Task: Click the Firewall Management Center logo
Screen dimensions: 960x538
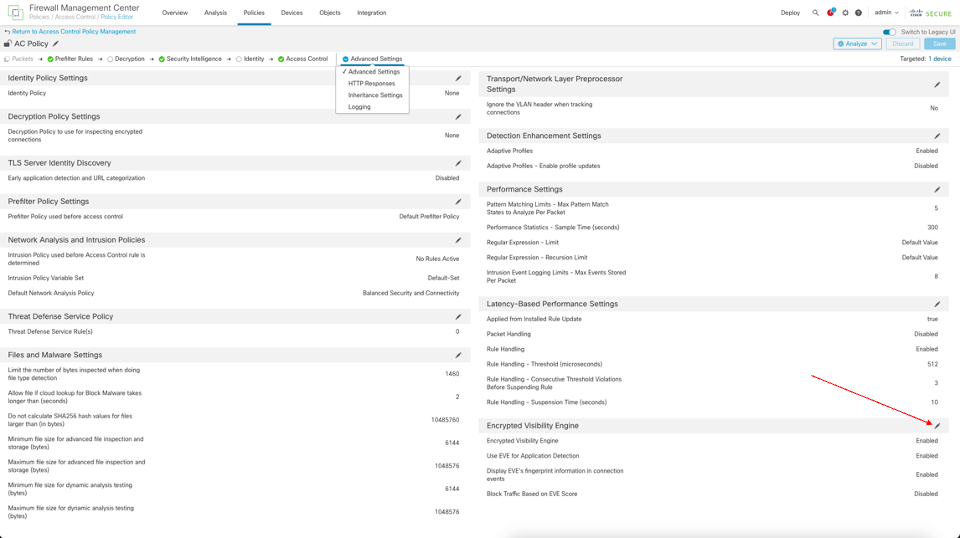Action: [15, 12]
